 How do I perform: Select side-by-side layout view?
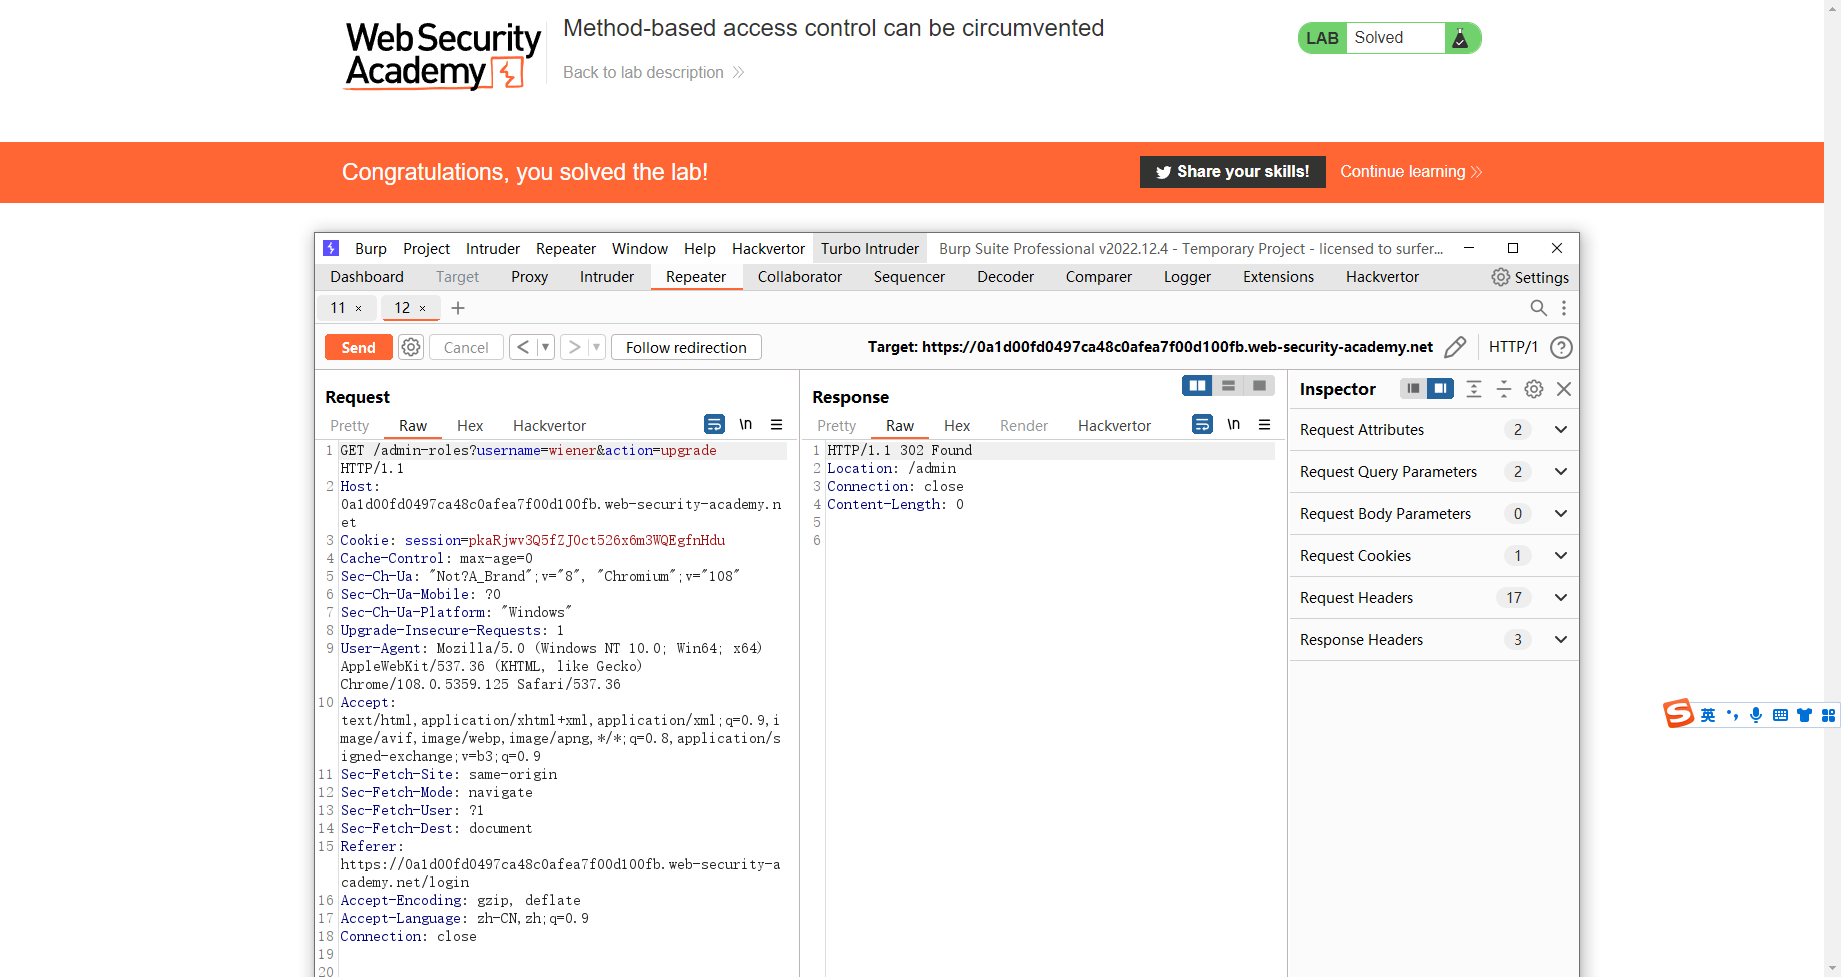coord(1197,386)
